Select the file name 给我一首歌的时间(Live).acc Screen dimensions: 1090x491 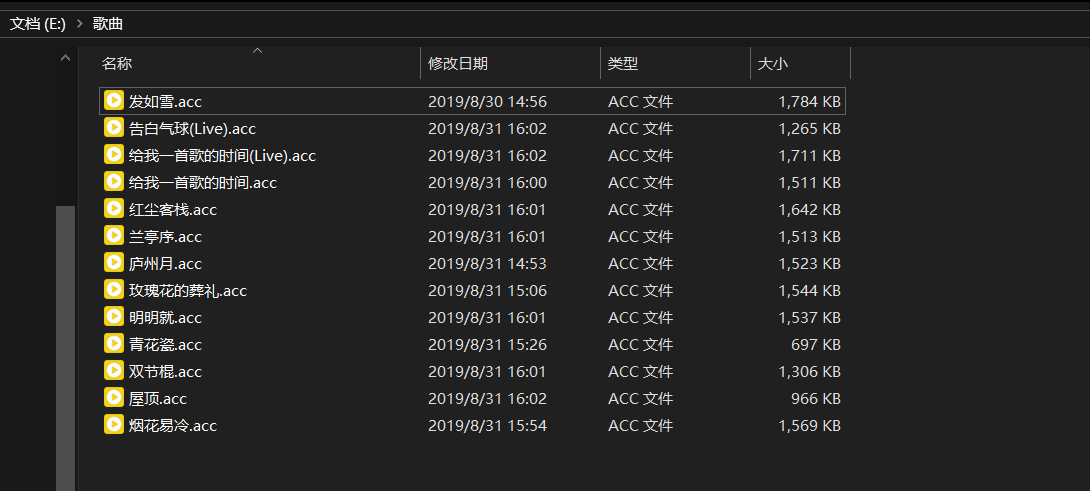[x=222, y=156]
